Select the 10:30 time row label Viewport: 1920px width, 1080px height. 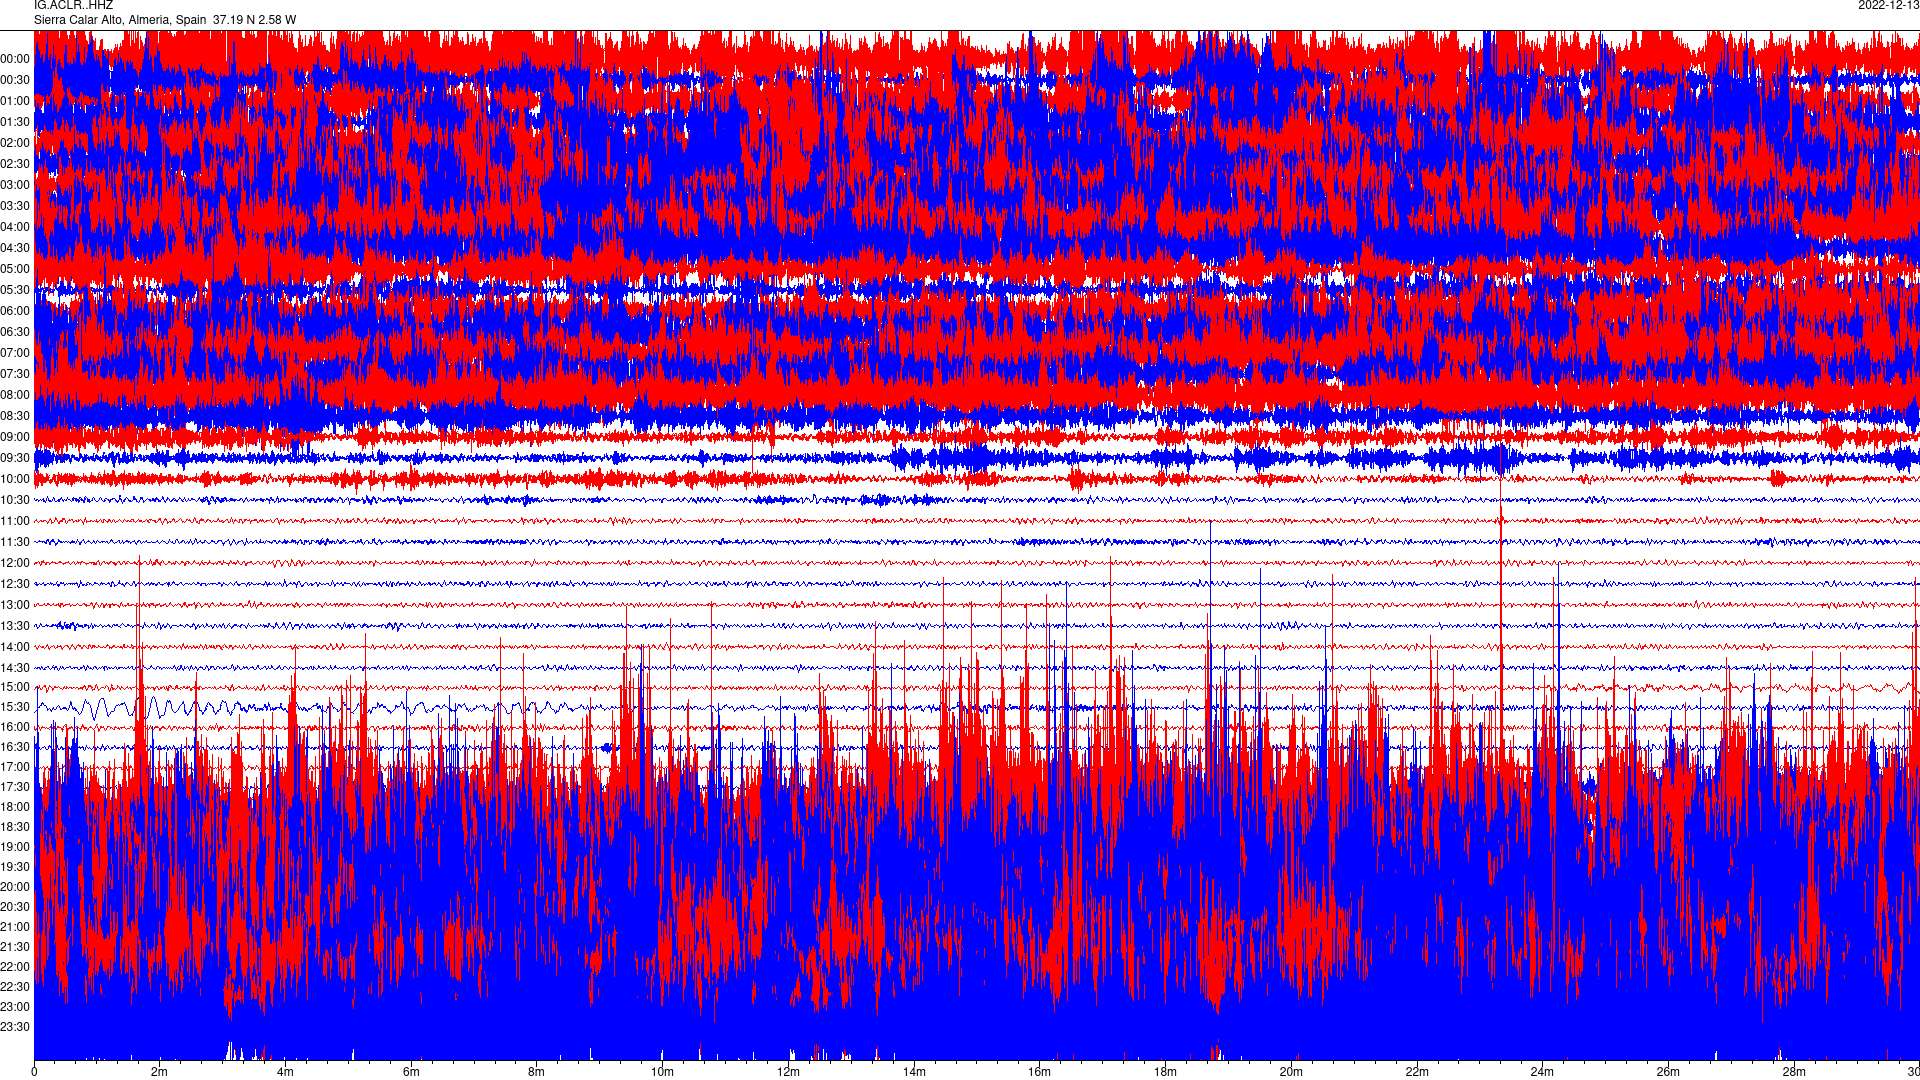15,500
